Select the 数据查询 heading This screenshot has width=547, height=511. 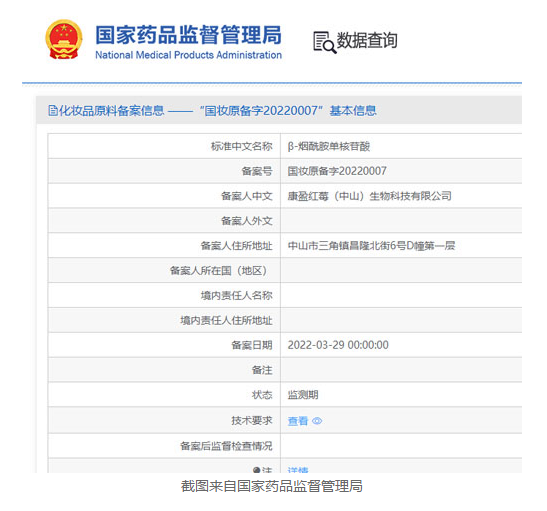pos(366,40)
